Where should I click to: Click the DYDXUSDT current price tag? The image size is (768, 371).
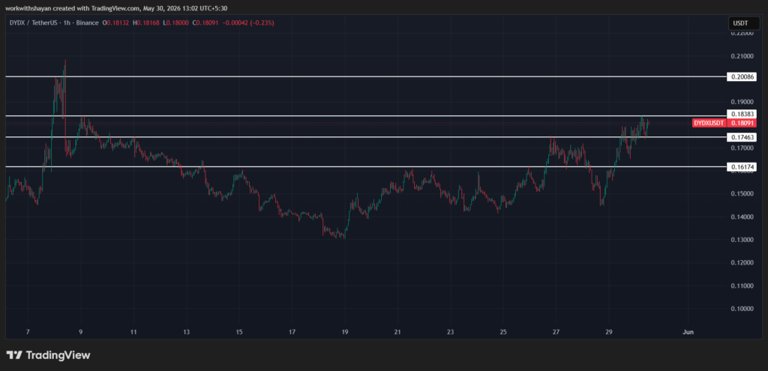tap(725, 123)
